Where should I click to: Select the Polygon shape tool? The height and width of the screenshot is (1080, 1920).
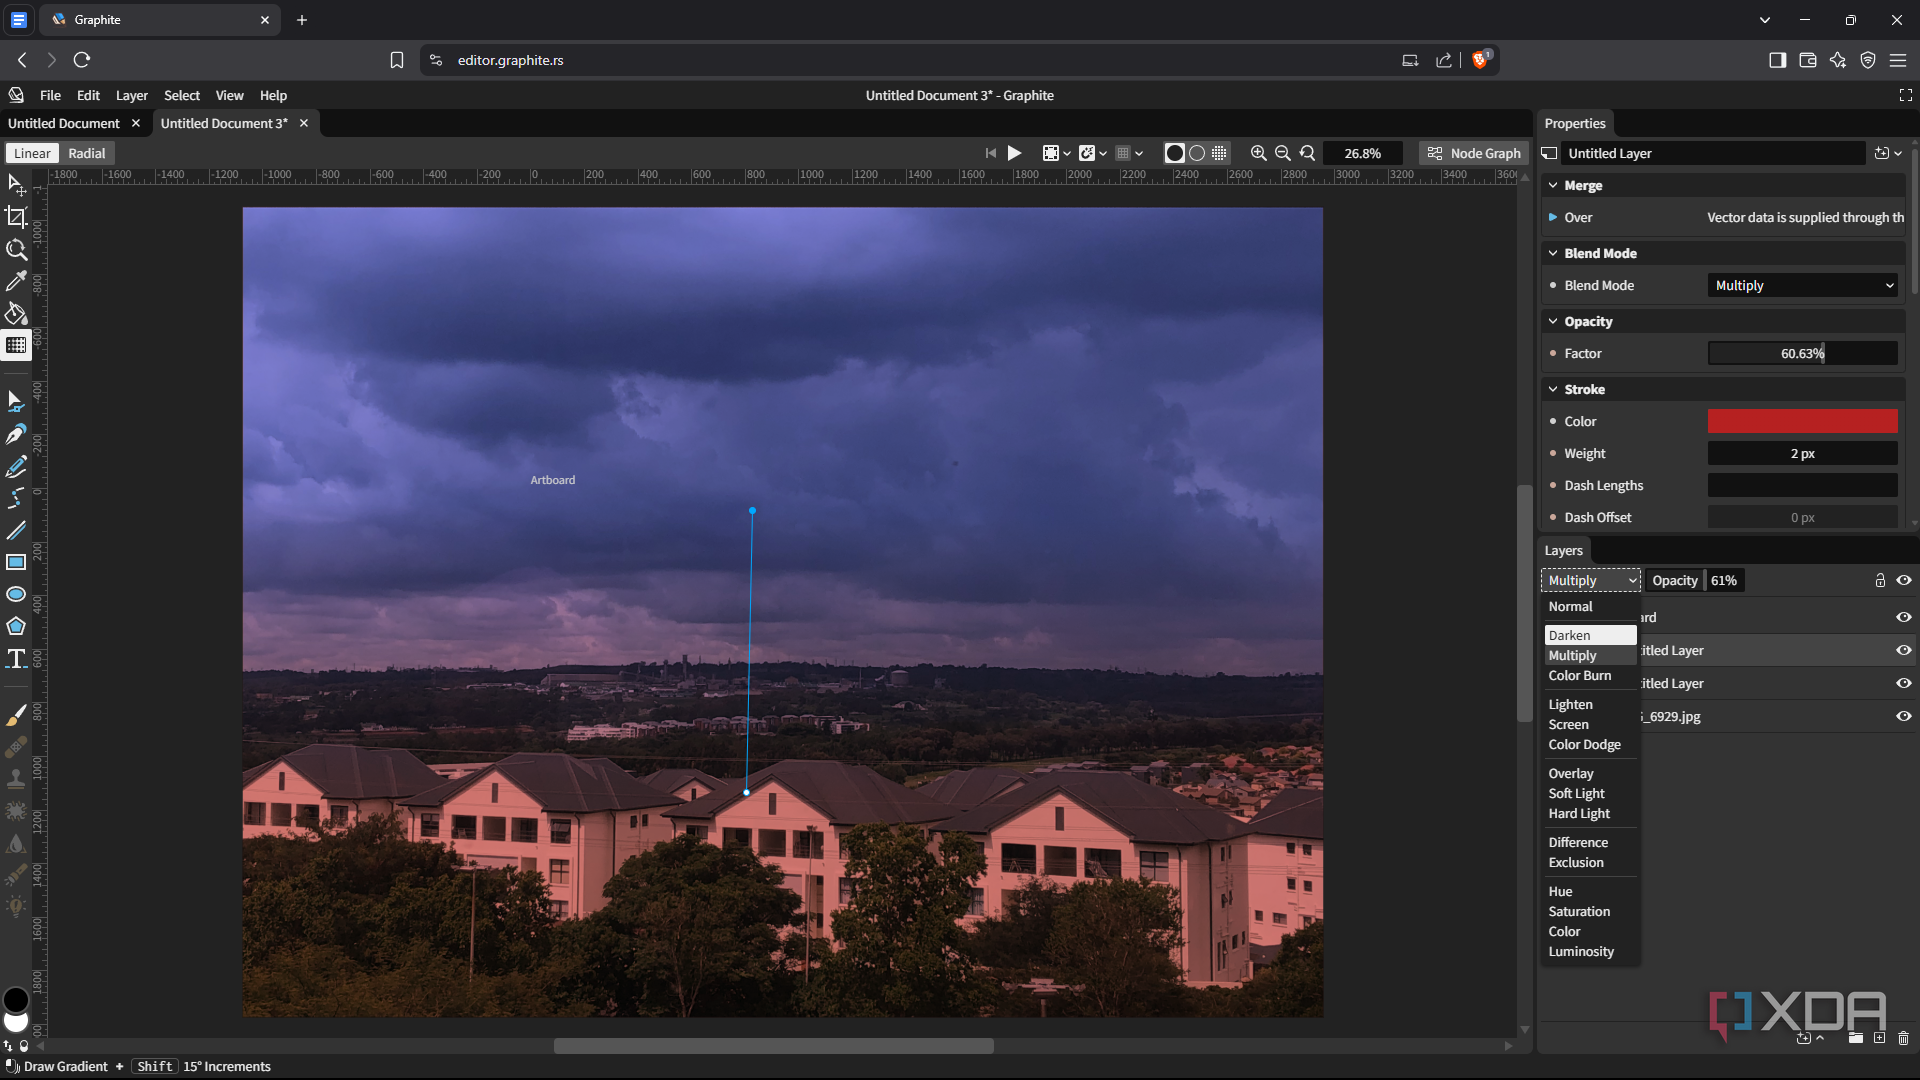[16, 626]
